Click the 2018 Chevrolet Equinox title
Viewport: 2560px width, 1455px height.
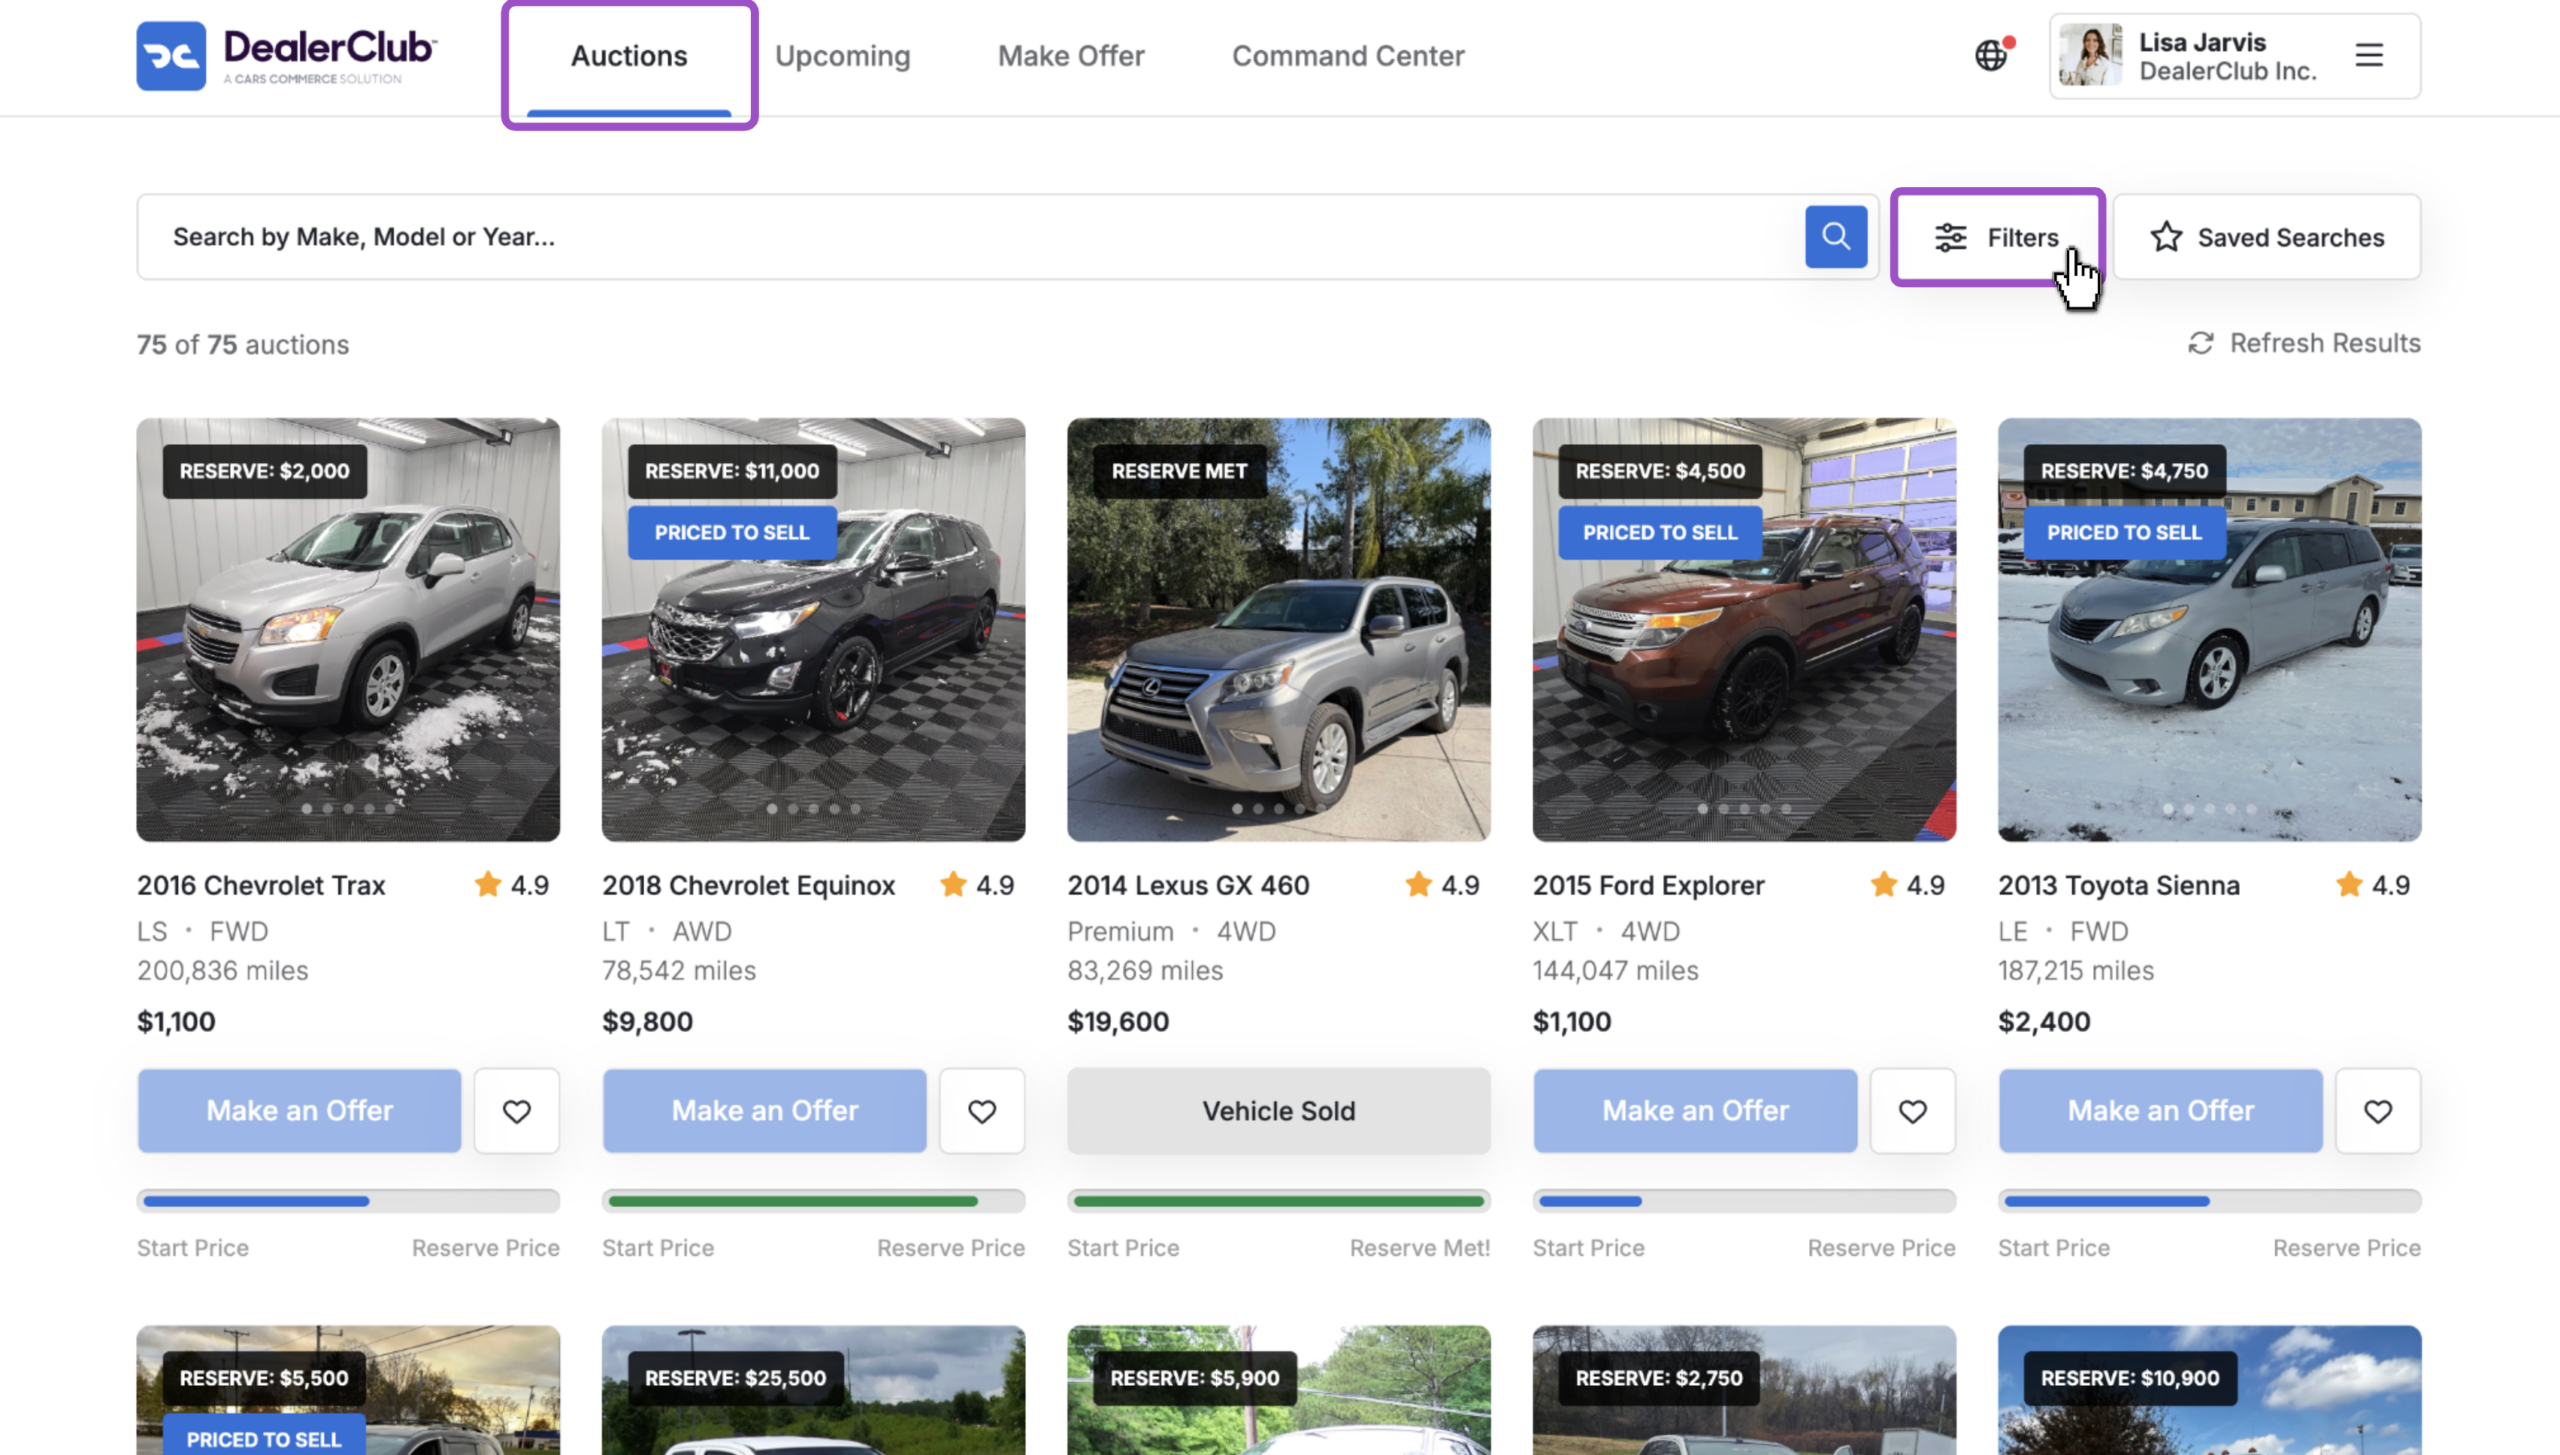[x=748, y=885]
